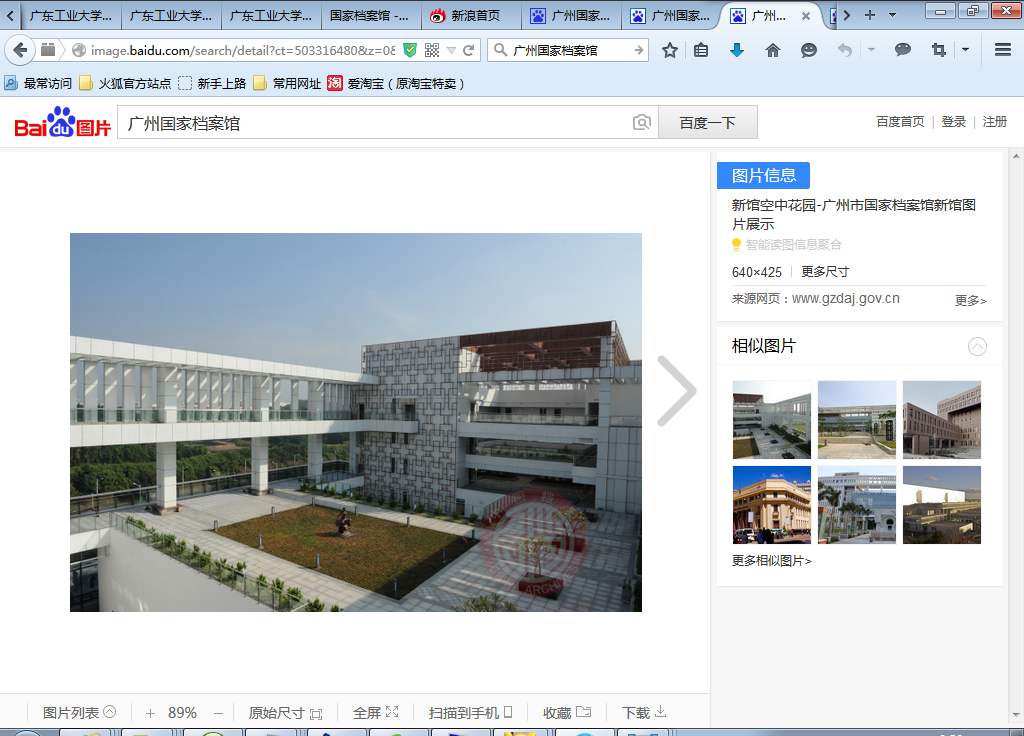Click the 下载 download button
This screenshot has width=1024, height=736.
(644, 713)
